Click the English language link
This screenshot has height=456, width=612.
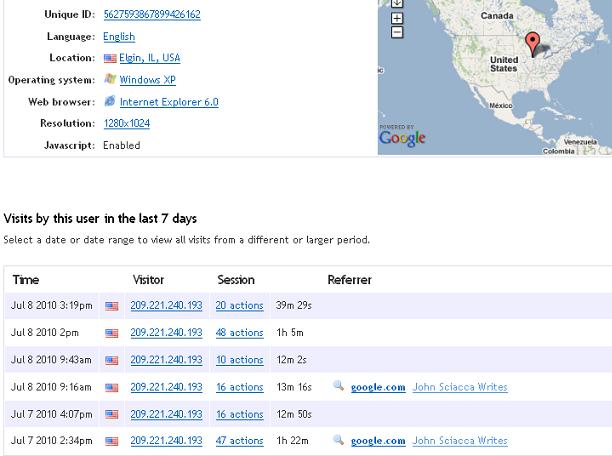[x=119, y=36]
